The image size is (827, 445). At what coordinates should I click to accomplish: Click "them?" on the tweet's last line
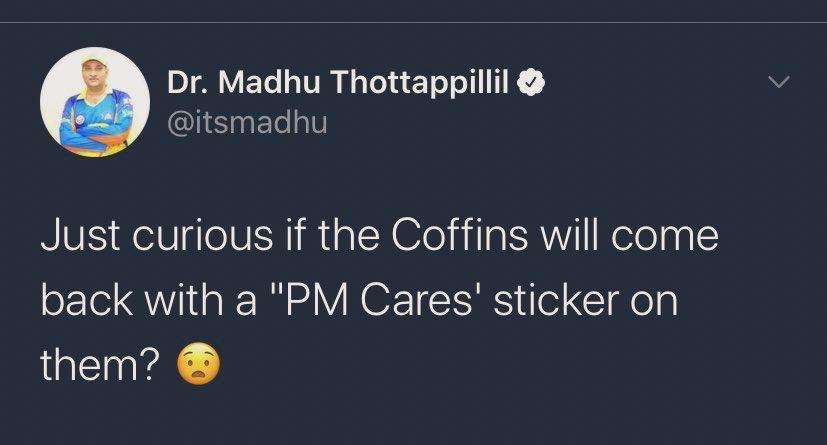tap(100, 365)
